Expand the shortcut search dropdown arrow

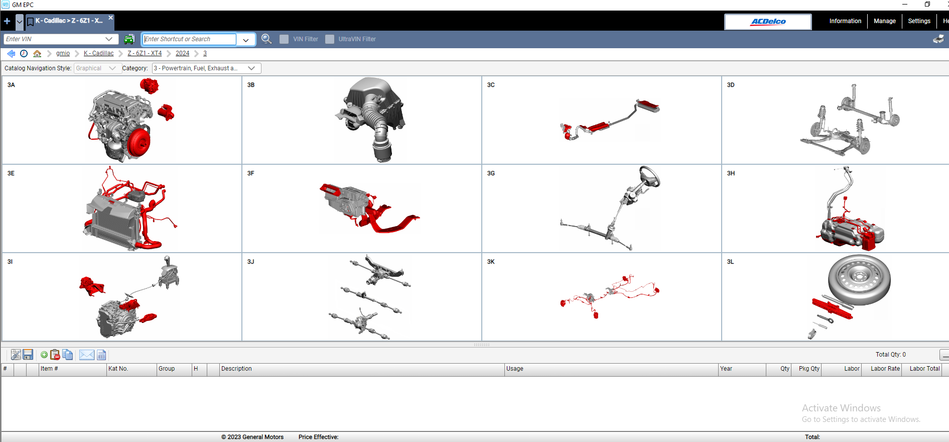click(x=246, y=40)
